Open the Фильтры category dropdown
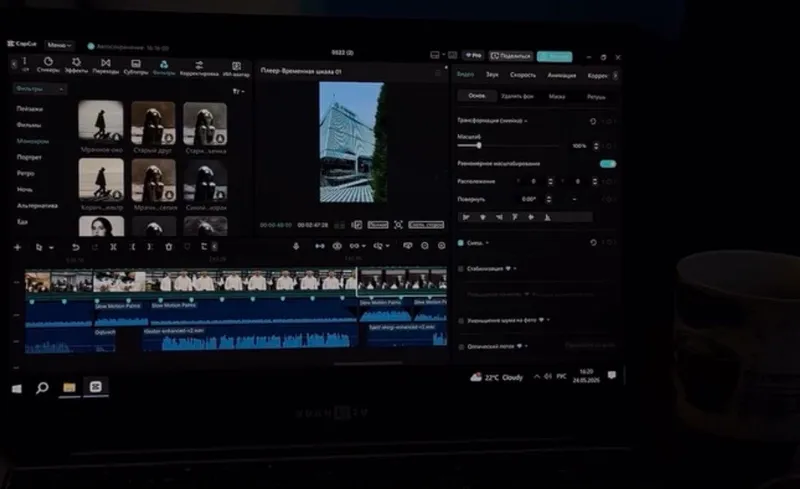 point(39,89)
